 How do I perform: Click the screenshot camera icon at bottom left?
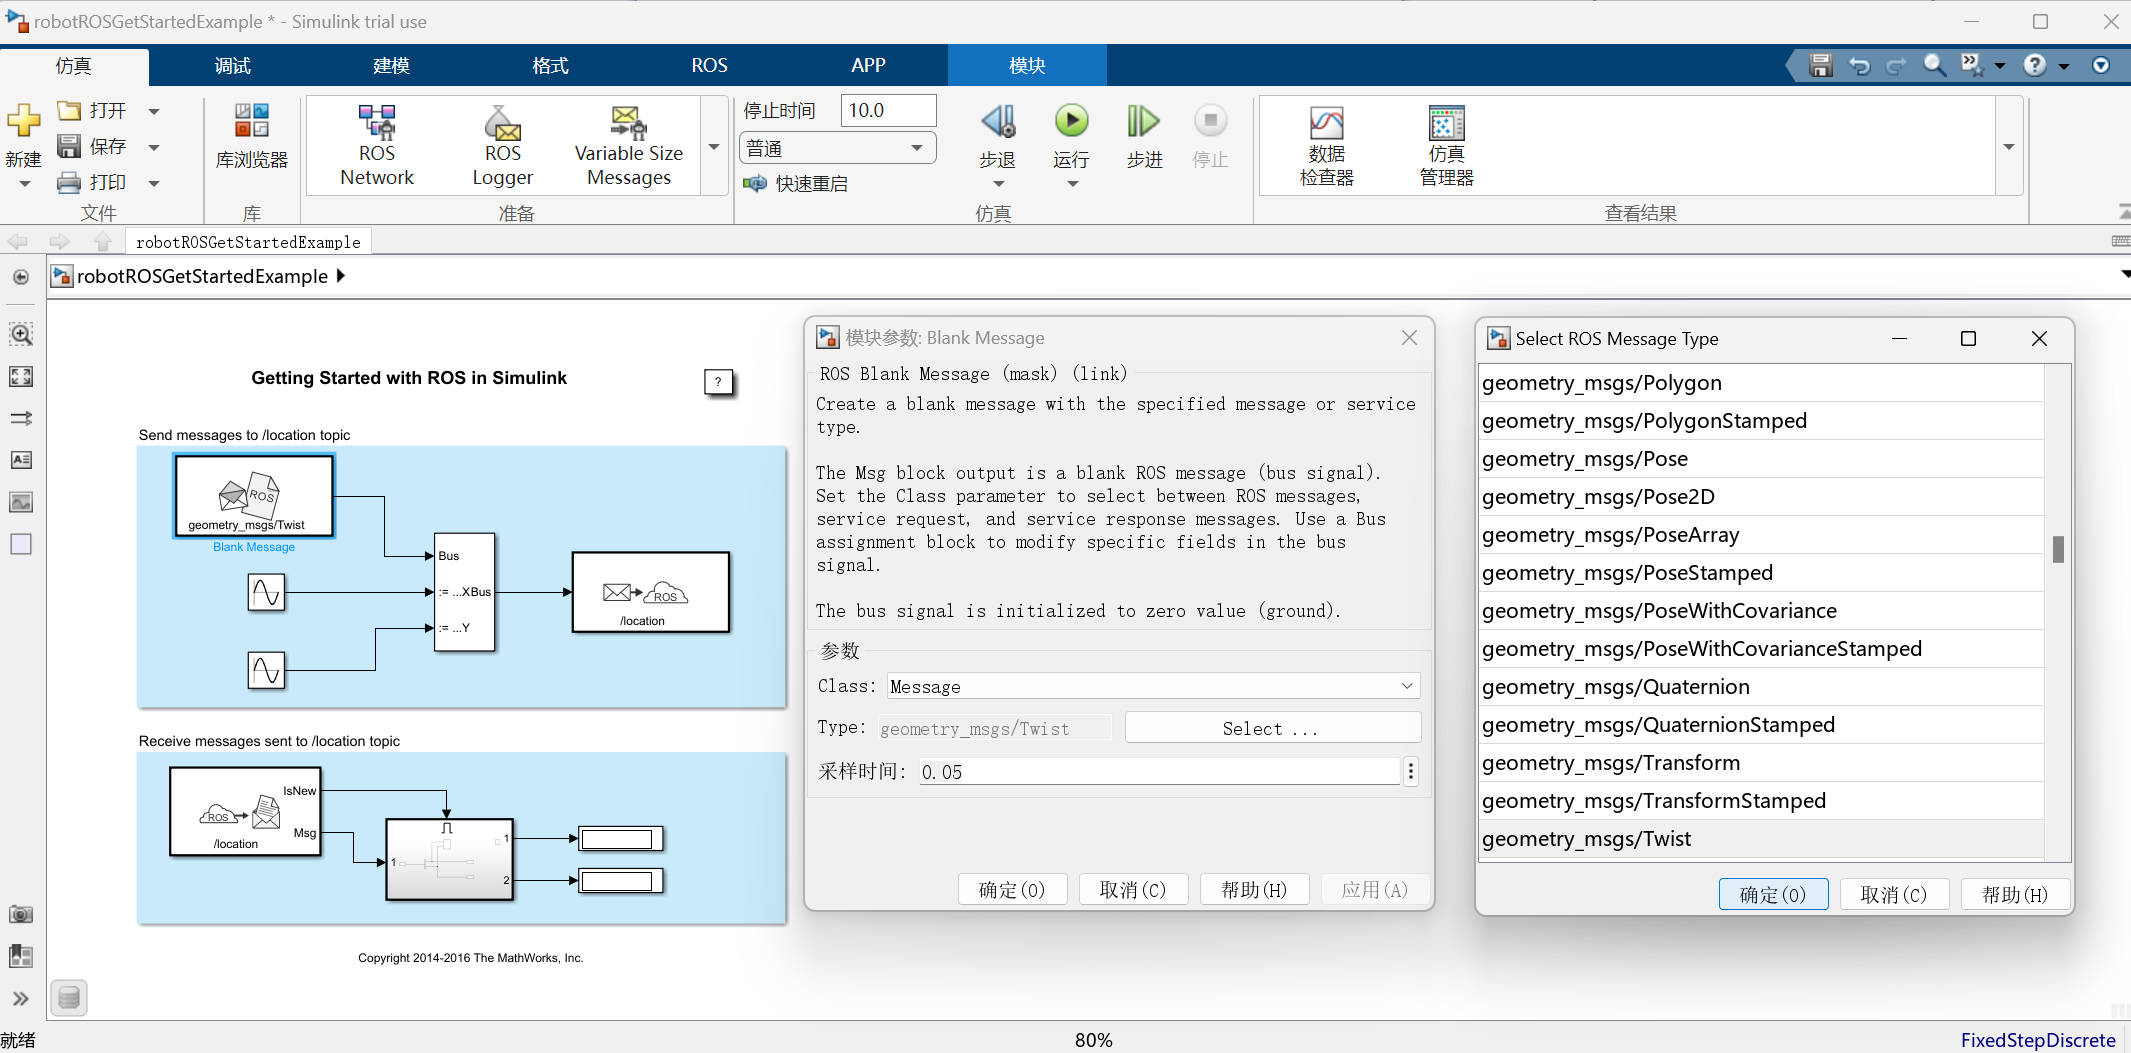click(x=21, y=914)
